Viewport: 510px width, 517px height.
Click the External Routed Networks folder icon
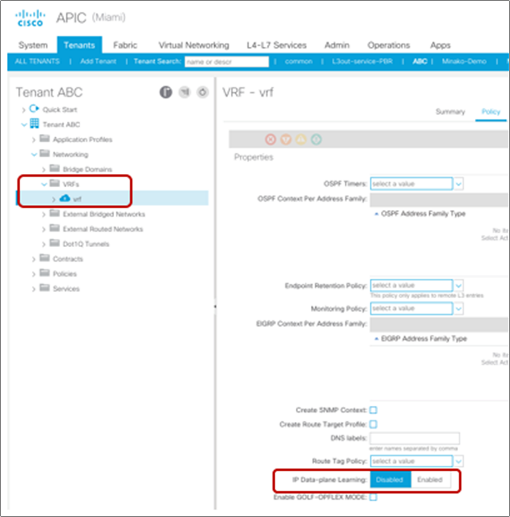(x=54, y=228)
